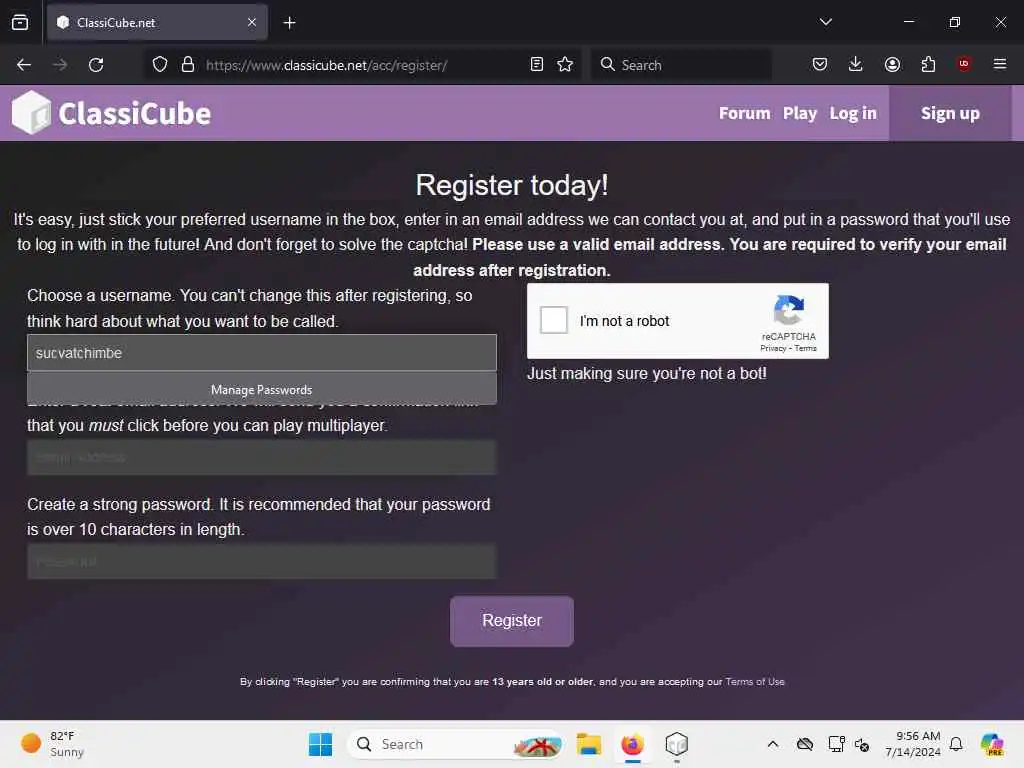
Task: Open the Windows Start menu
Action: 320,744
